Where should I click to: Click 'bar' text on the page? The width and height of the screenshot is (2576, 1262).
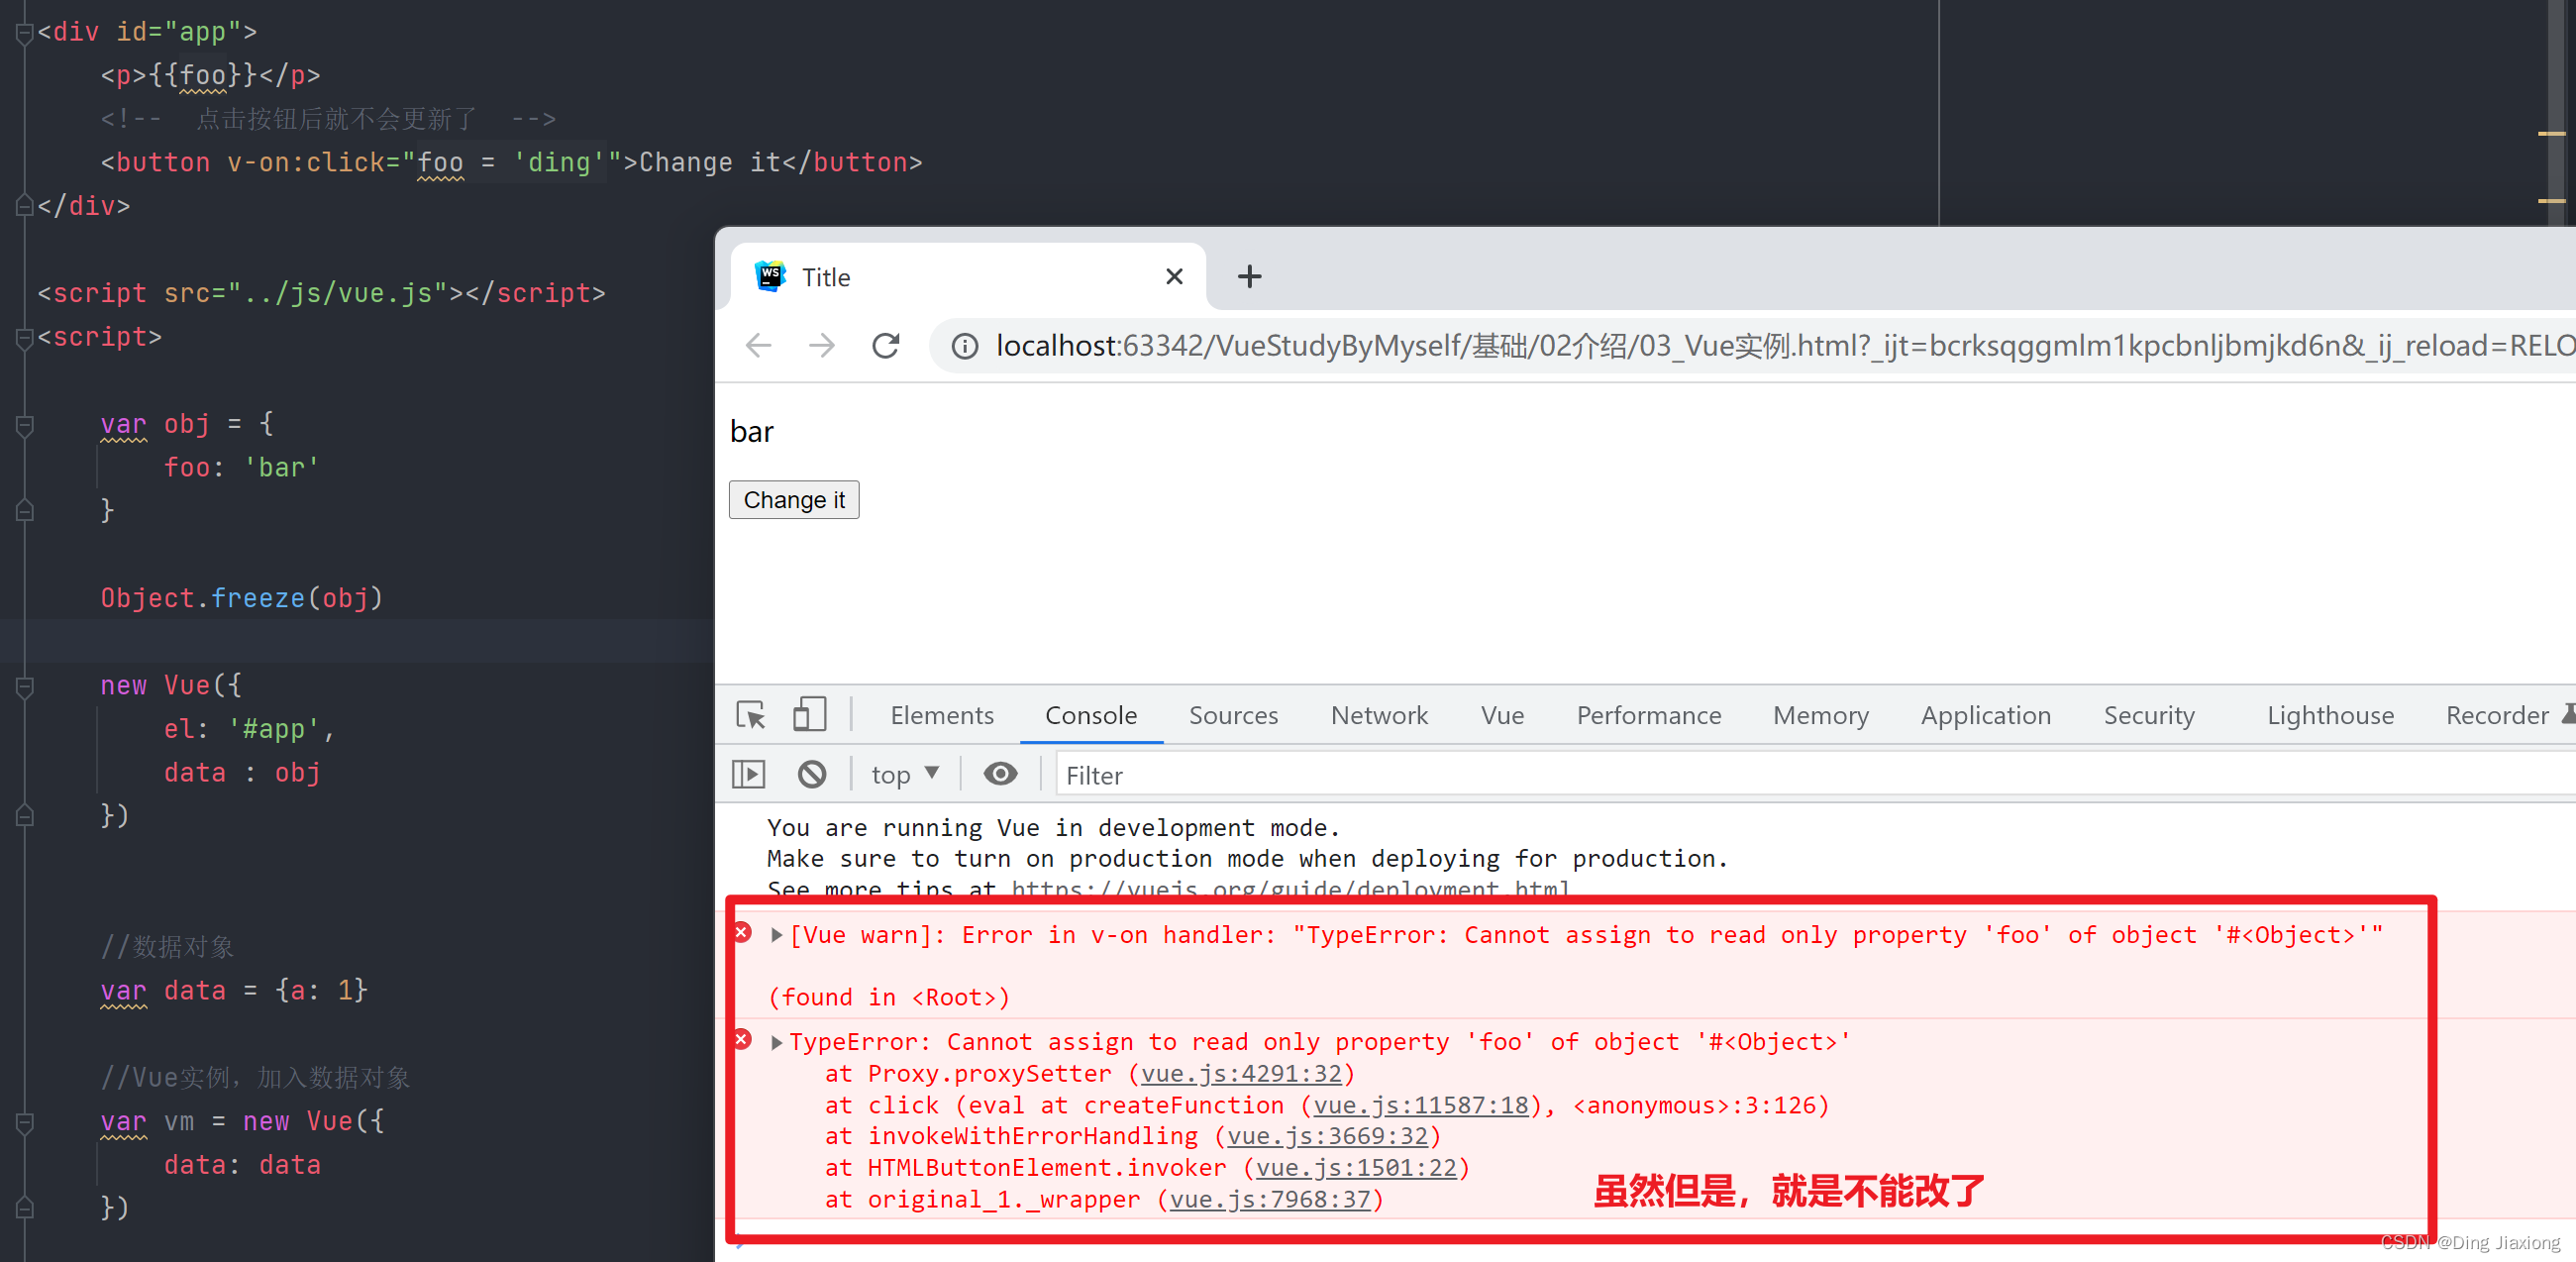(x=752, y=432)
